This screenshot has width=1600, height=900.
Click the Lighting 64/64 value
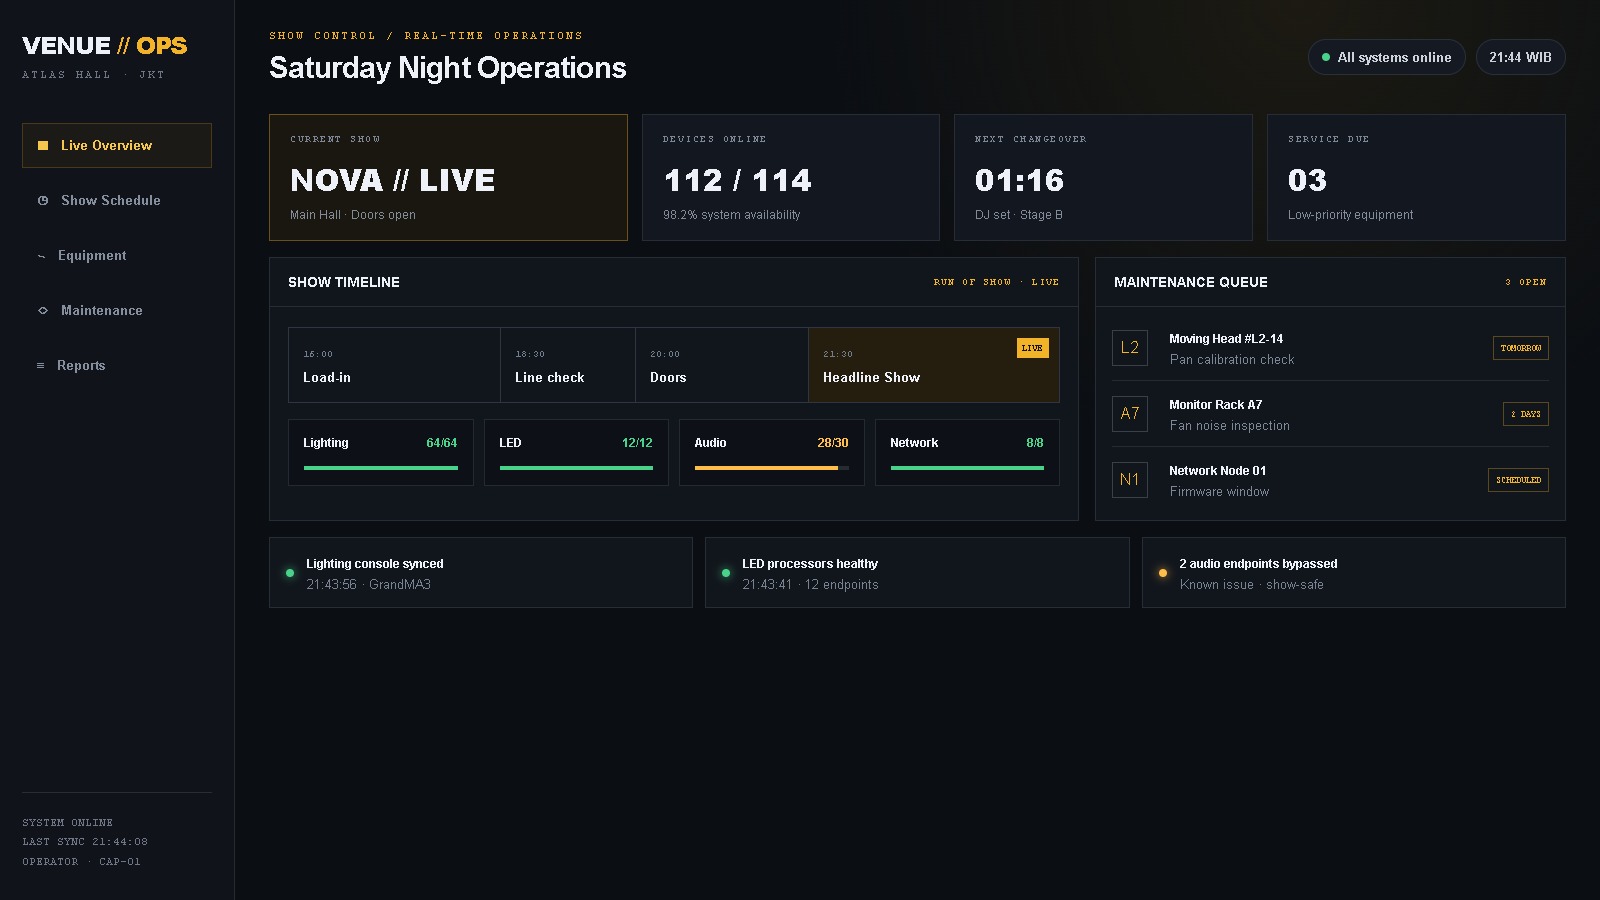pyautogui.click(x=442, y=443)
